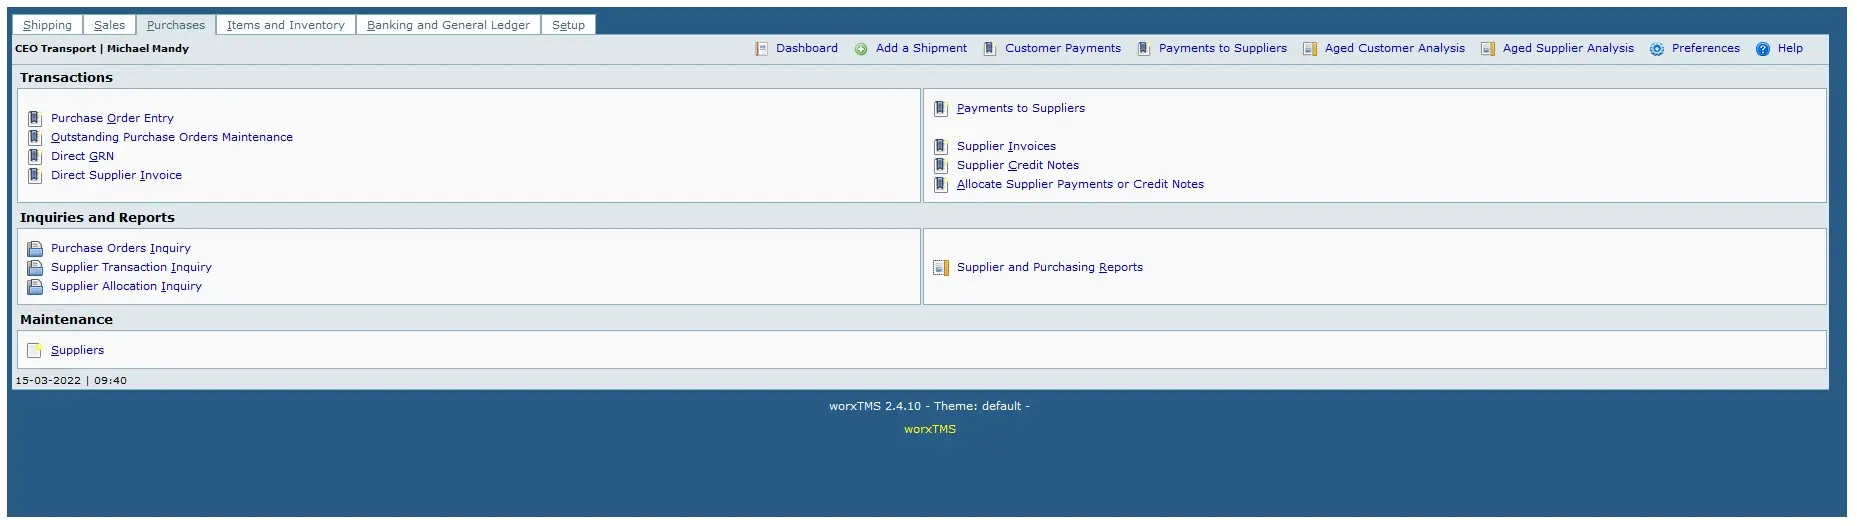Open the Supplier and Purchasing Reports link
The image size is (1857, 526).
tap(1050, 267)
